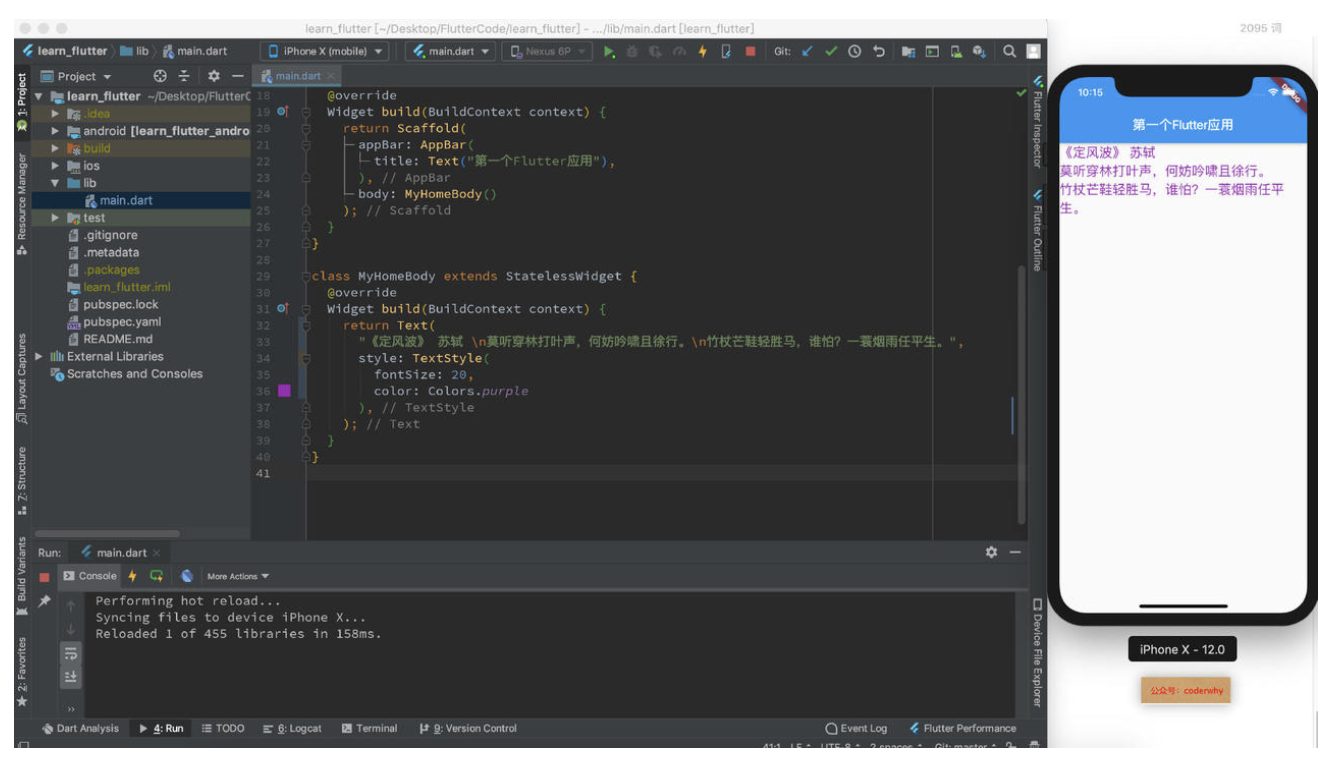Toggle the Build Variants side tab
1328x758 pixels.
click(x=22, y=576)
